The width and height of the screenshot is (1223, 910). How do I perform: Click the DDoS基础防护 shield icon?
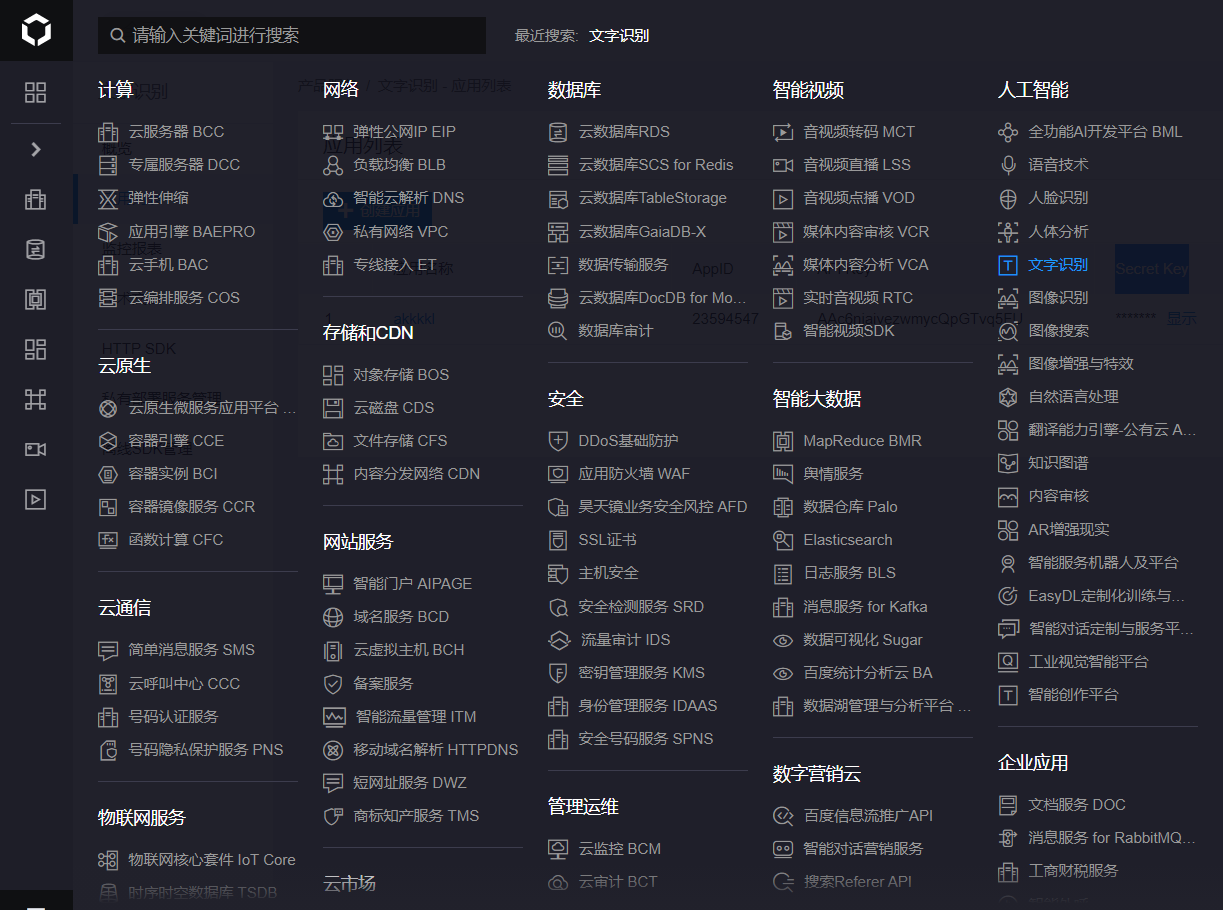(x=558, y=441)
